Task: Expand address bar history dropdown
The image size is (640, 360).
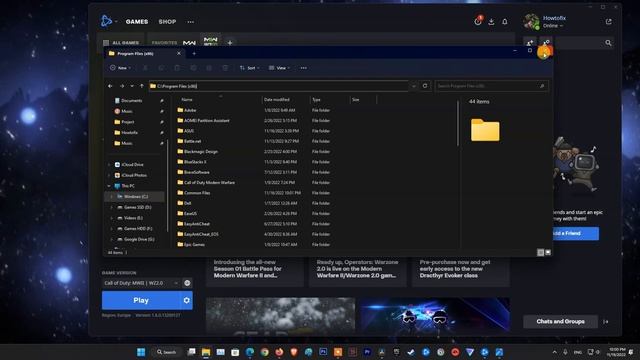Action: point(414,86)
